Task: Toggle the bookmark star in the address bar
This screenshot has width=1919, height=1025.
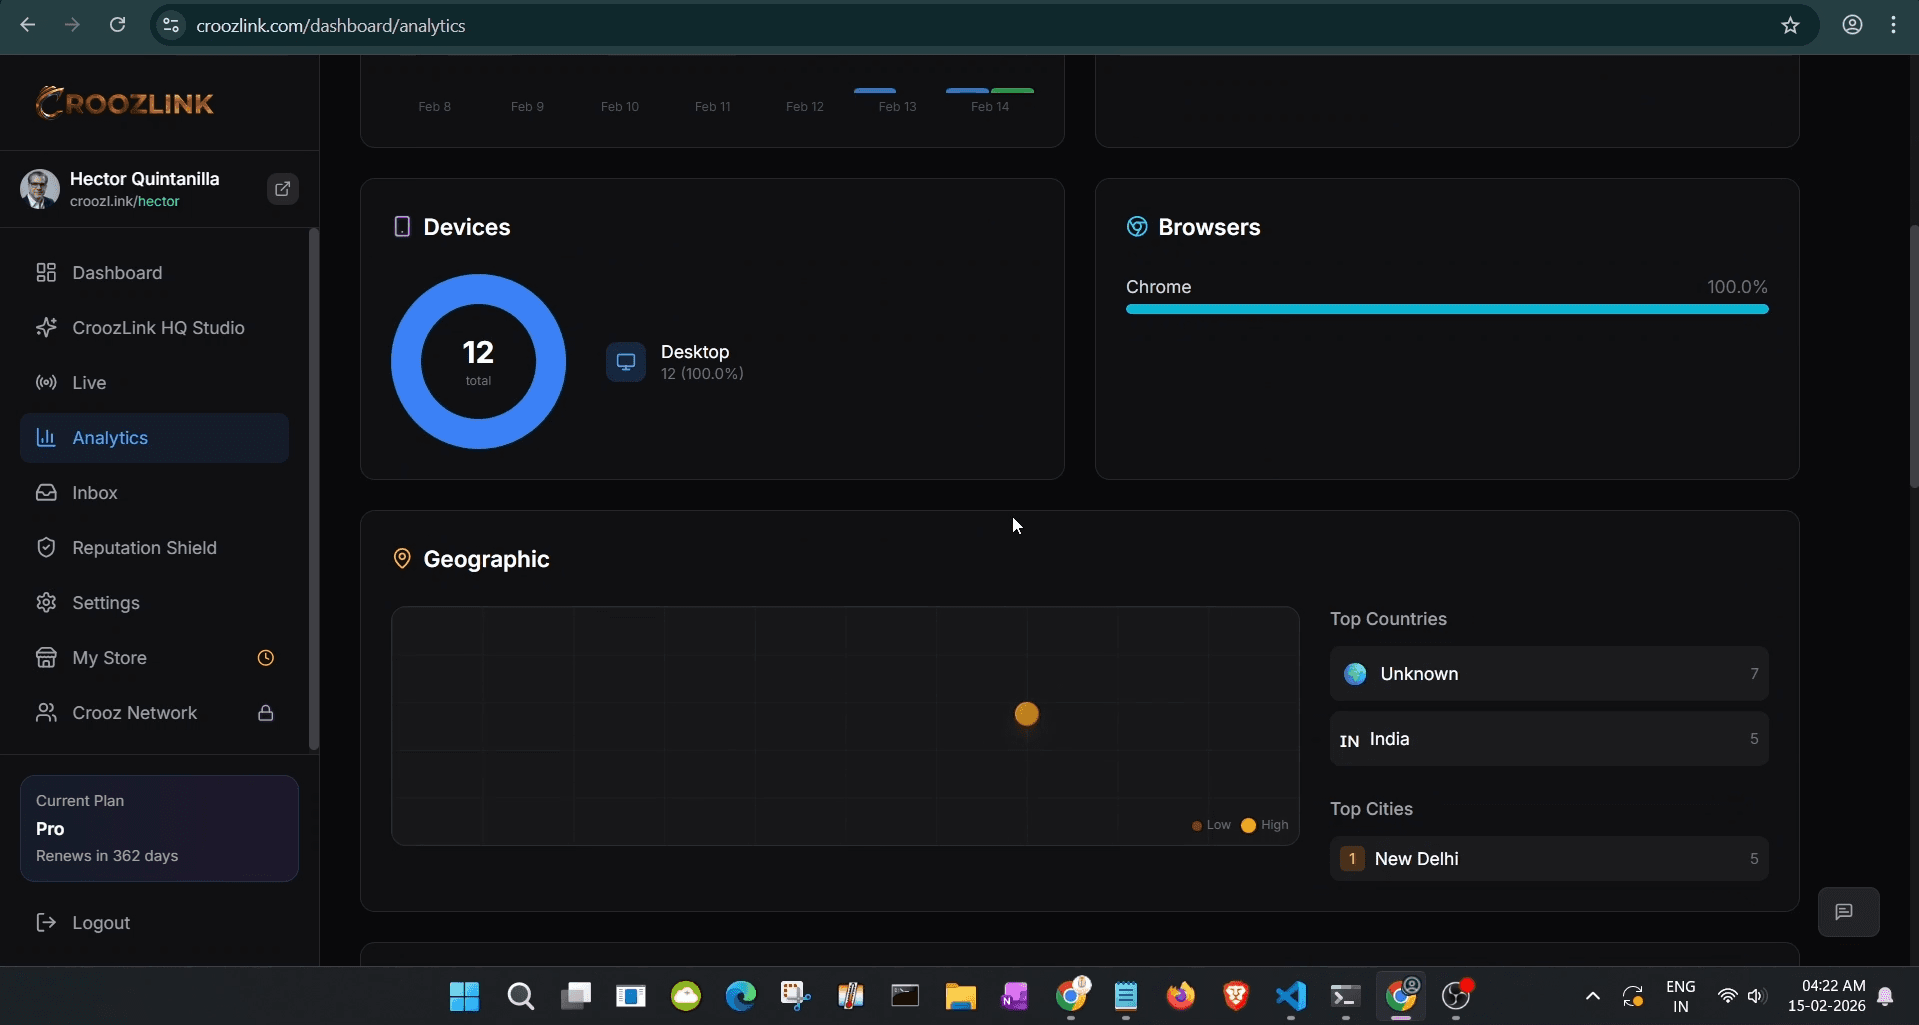Action: [x=1791, y=25]
